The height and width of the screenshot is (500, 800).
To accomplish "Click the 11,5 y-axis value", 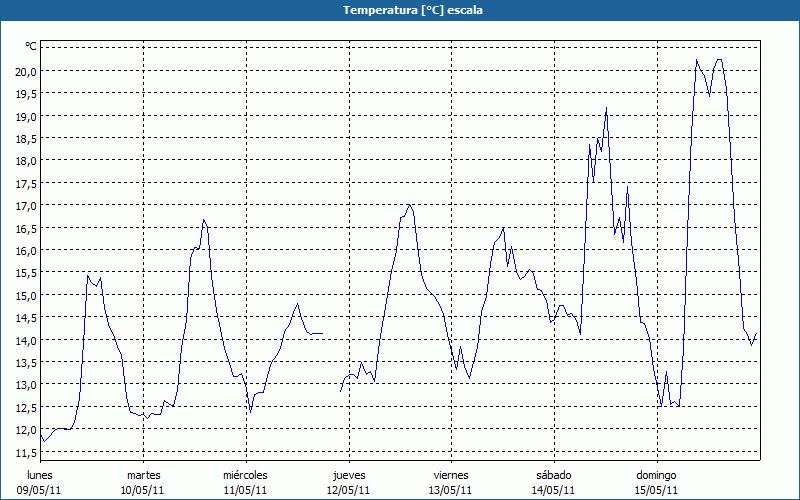I will (25, 452).
